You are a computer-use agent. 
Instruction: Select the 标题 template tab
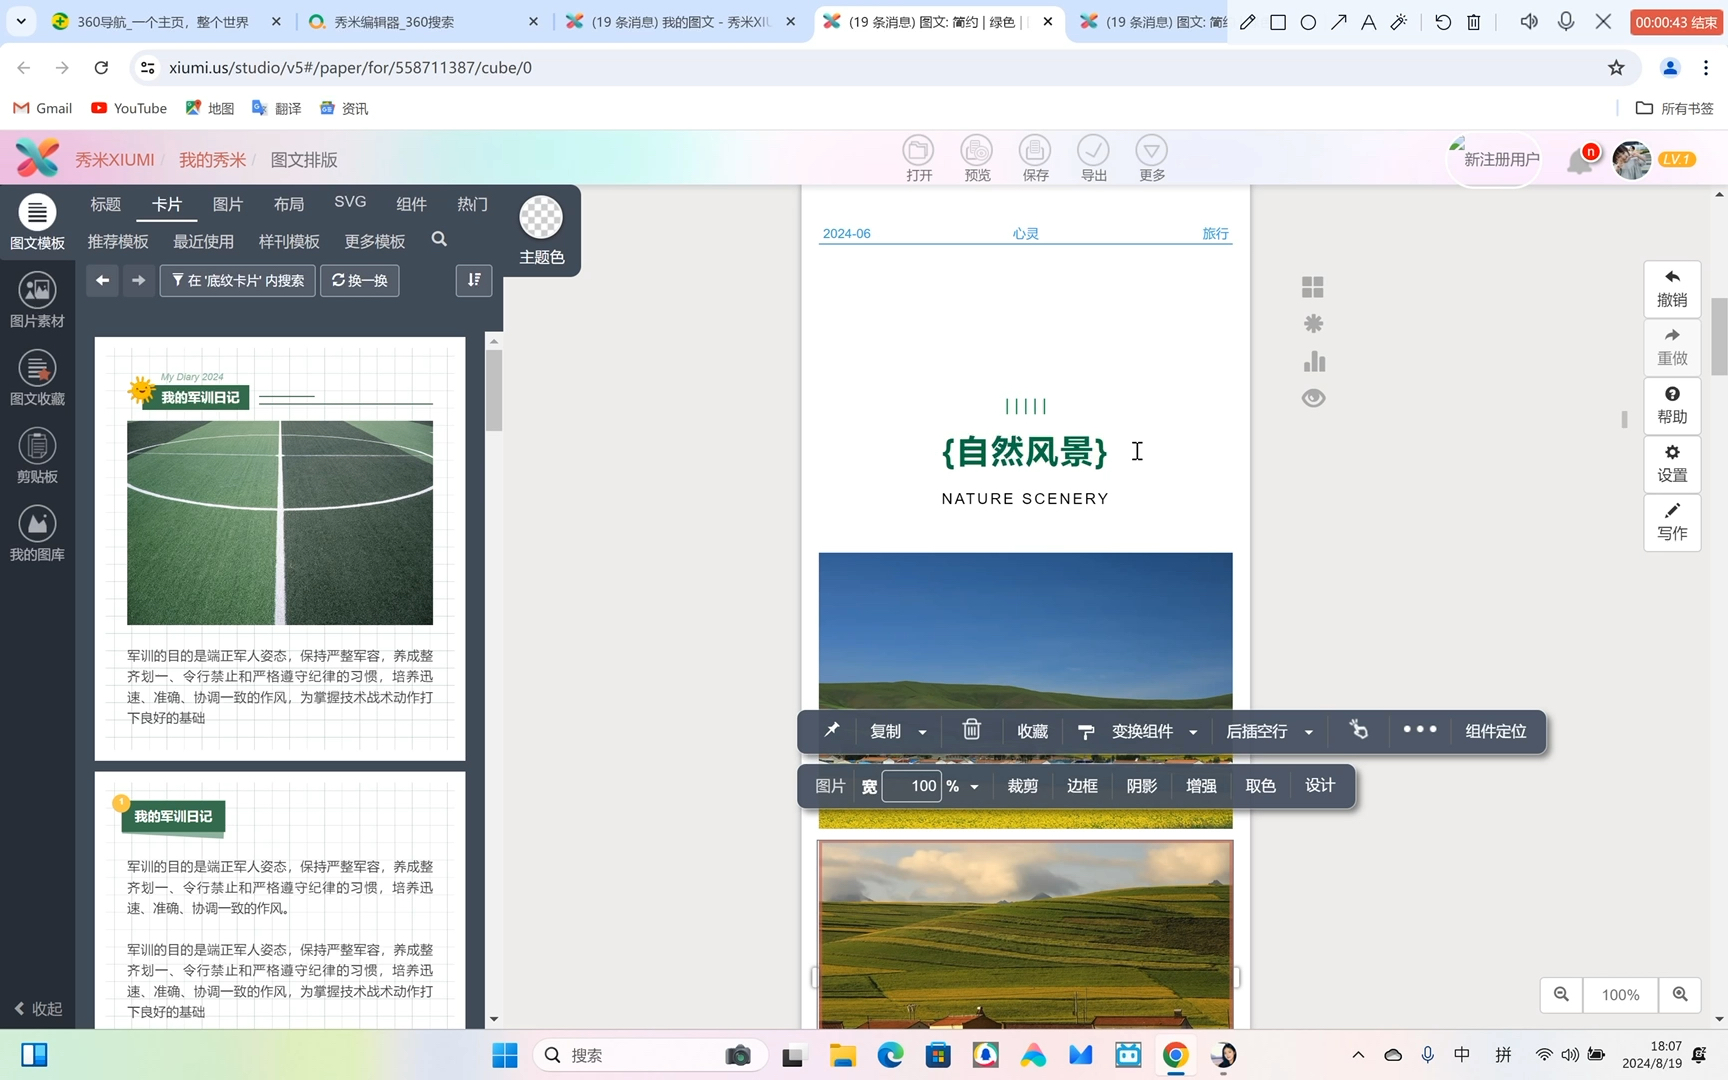(105, 204)
